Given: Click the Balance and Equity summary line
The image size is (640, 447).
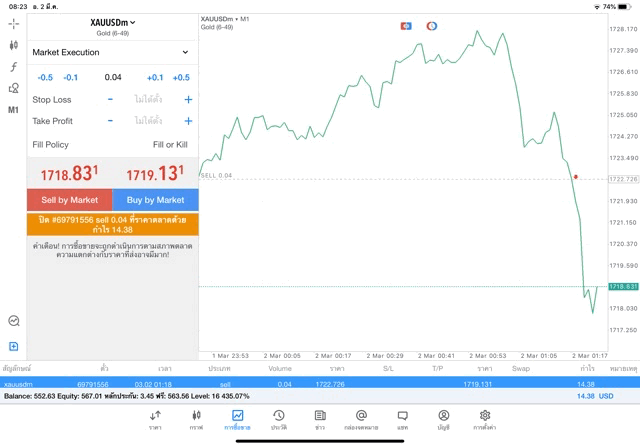Looking at the screenshot, I should click(x=127, y=396).
